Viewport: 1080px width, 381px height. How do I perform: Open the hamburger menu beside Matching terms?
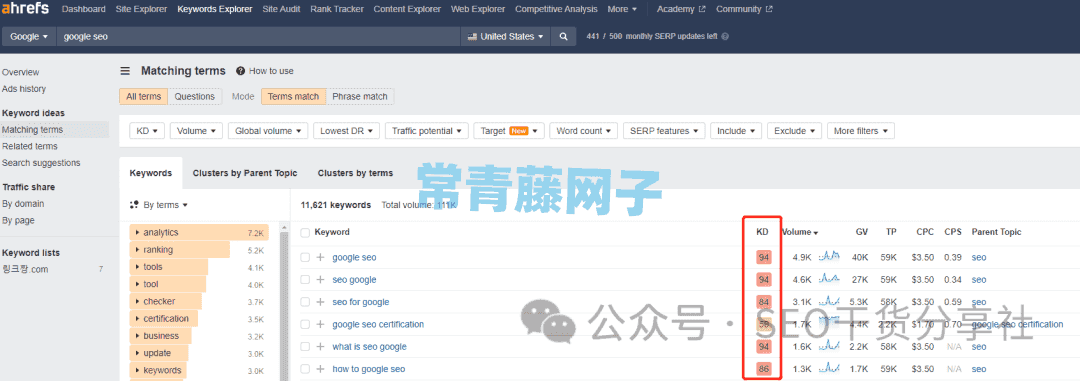pyautogui.click(x=125, y=71)
